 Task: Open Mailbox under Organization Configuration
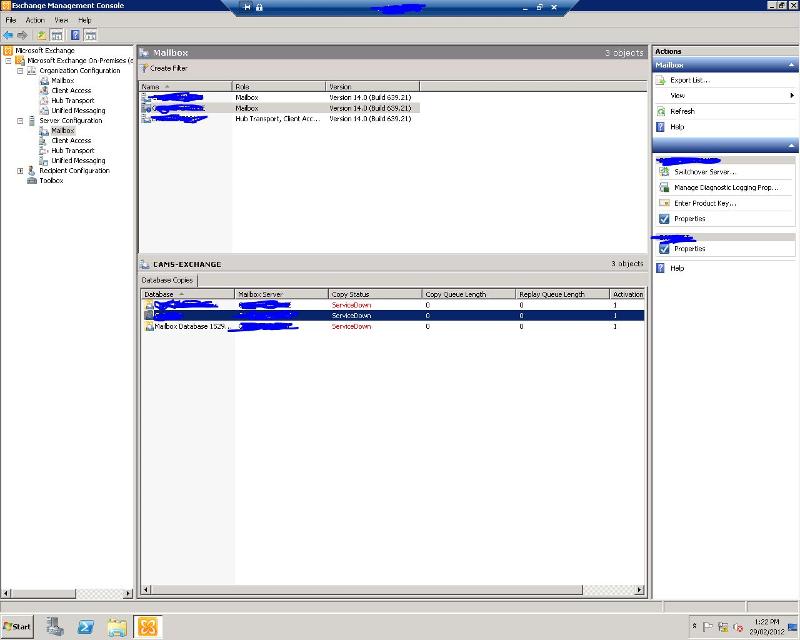point(63,81)
